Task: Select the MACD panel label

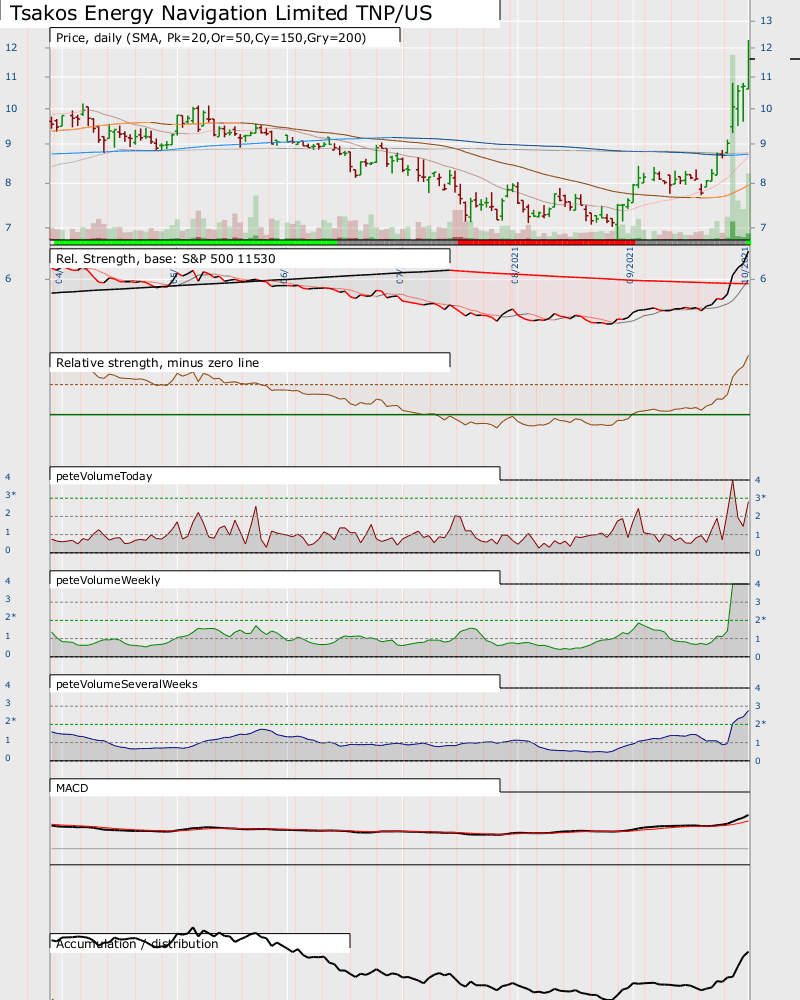Action: (x=72, y=788)
